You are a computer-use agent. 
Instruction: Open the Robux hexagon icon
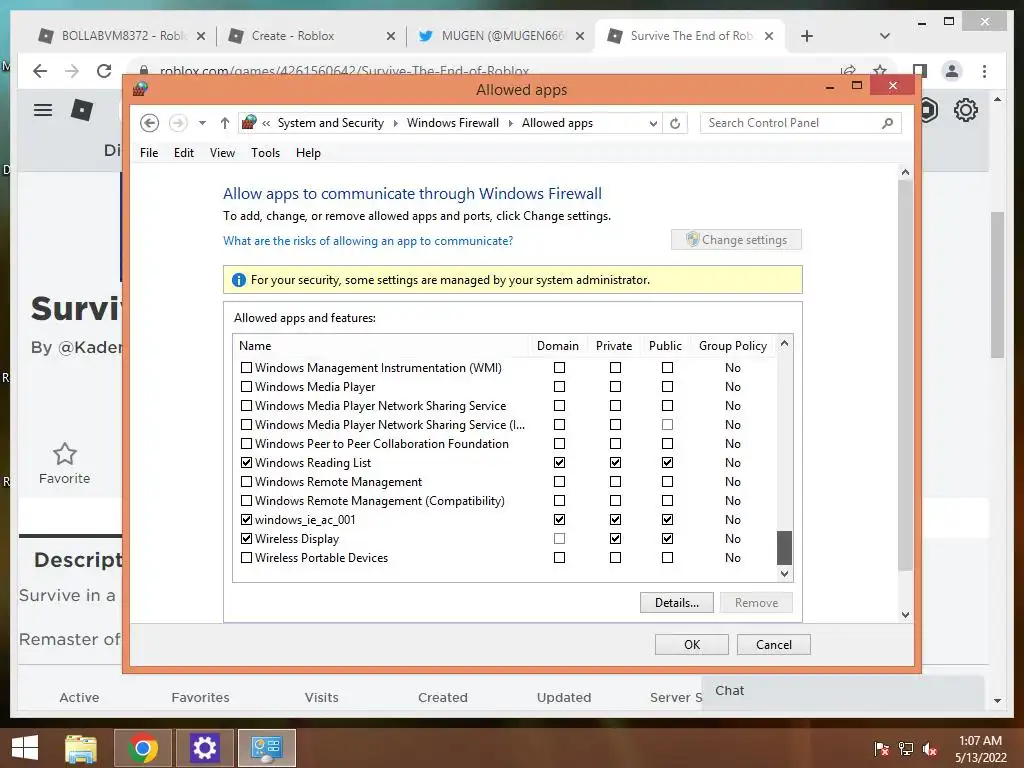click(x=928, y=110)
